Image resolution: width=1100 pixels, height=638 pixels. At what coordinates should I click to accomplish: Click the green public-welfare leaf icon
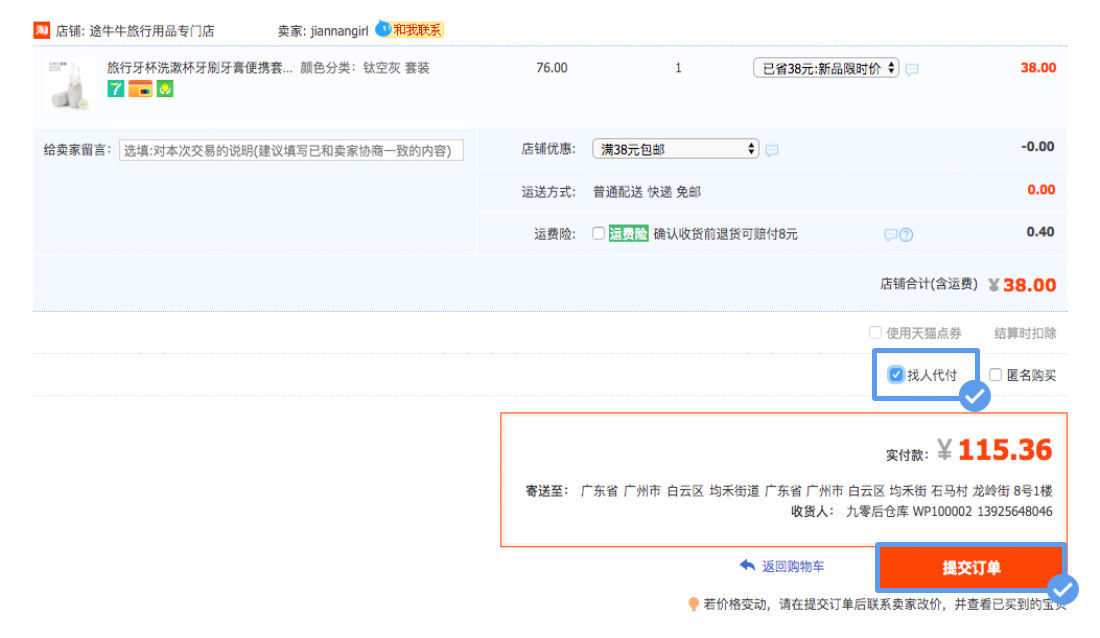click(x=163, y=88)
